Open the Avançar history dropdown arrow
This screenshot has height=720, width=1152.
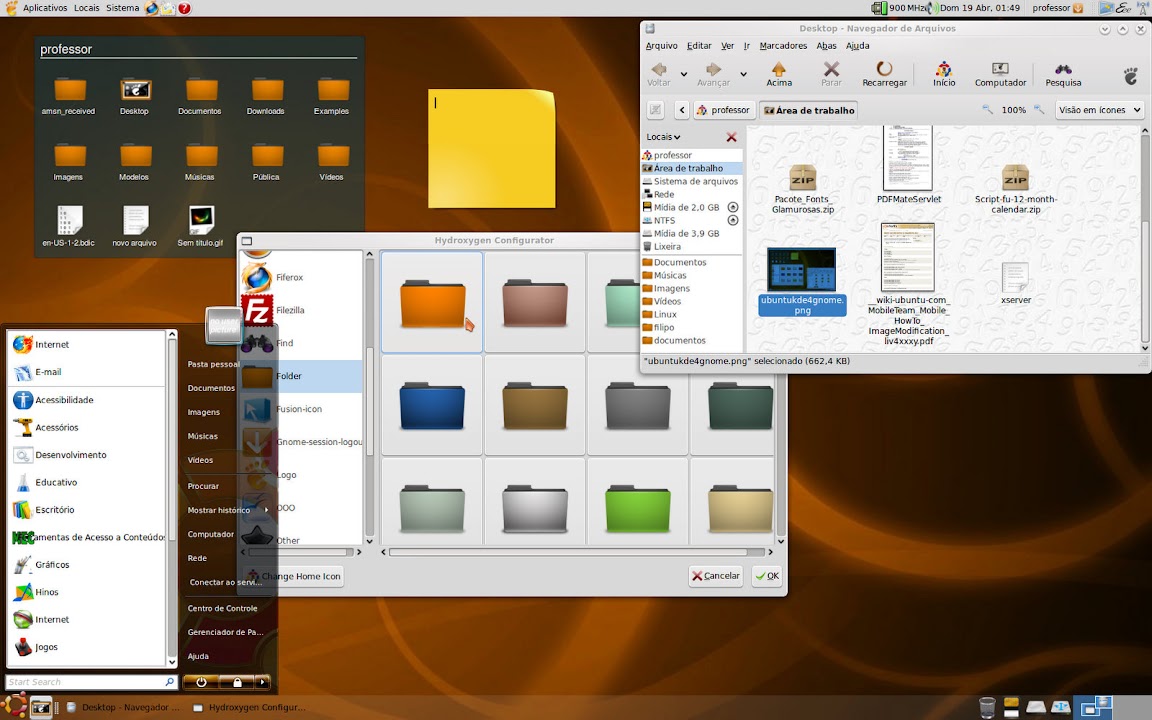coord(744,74)
